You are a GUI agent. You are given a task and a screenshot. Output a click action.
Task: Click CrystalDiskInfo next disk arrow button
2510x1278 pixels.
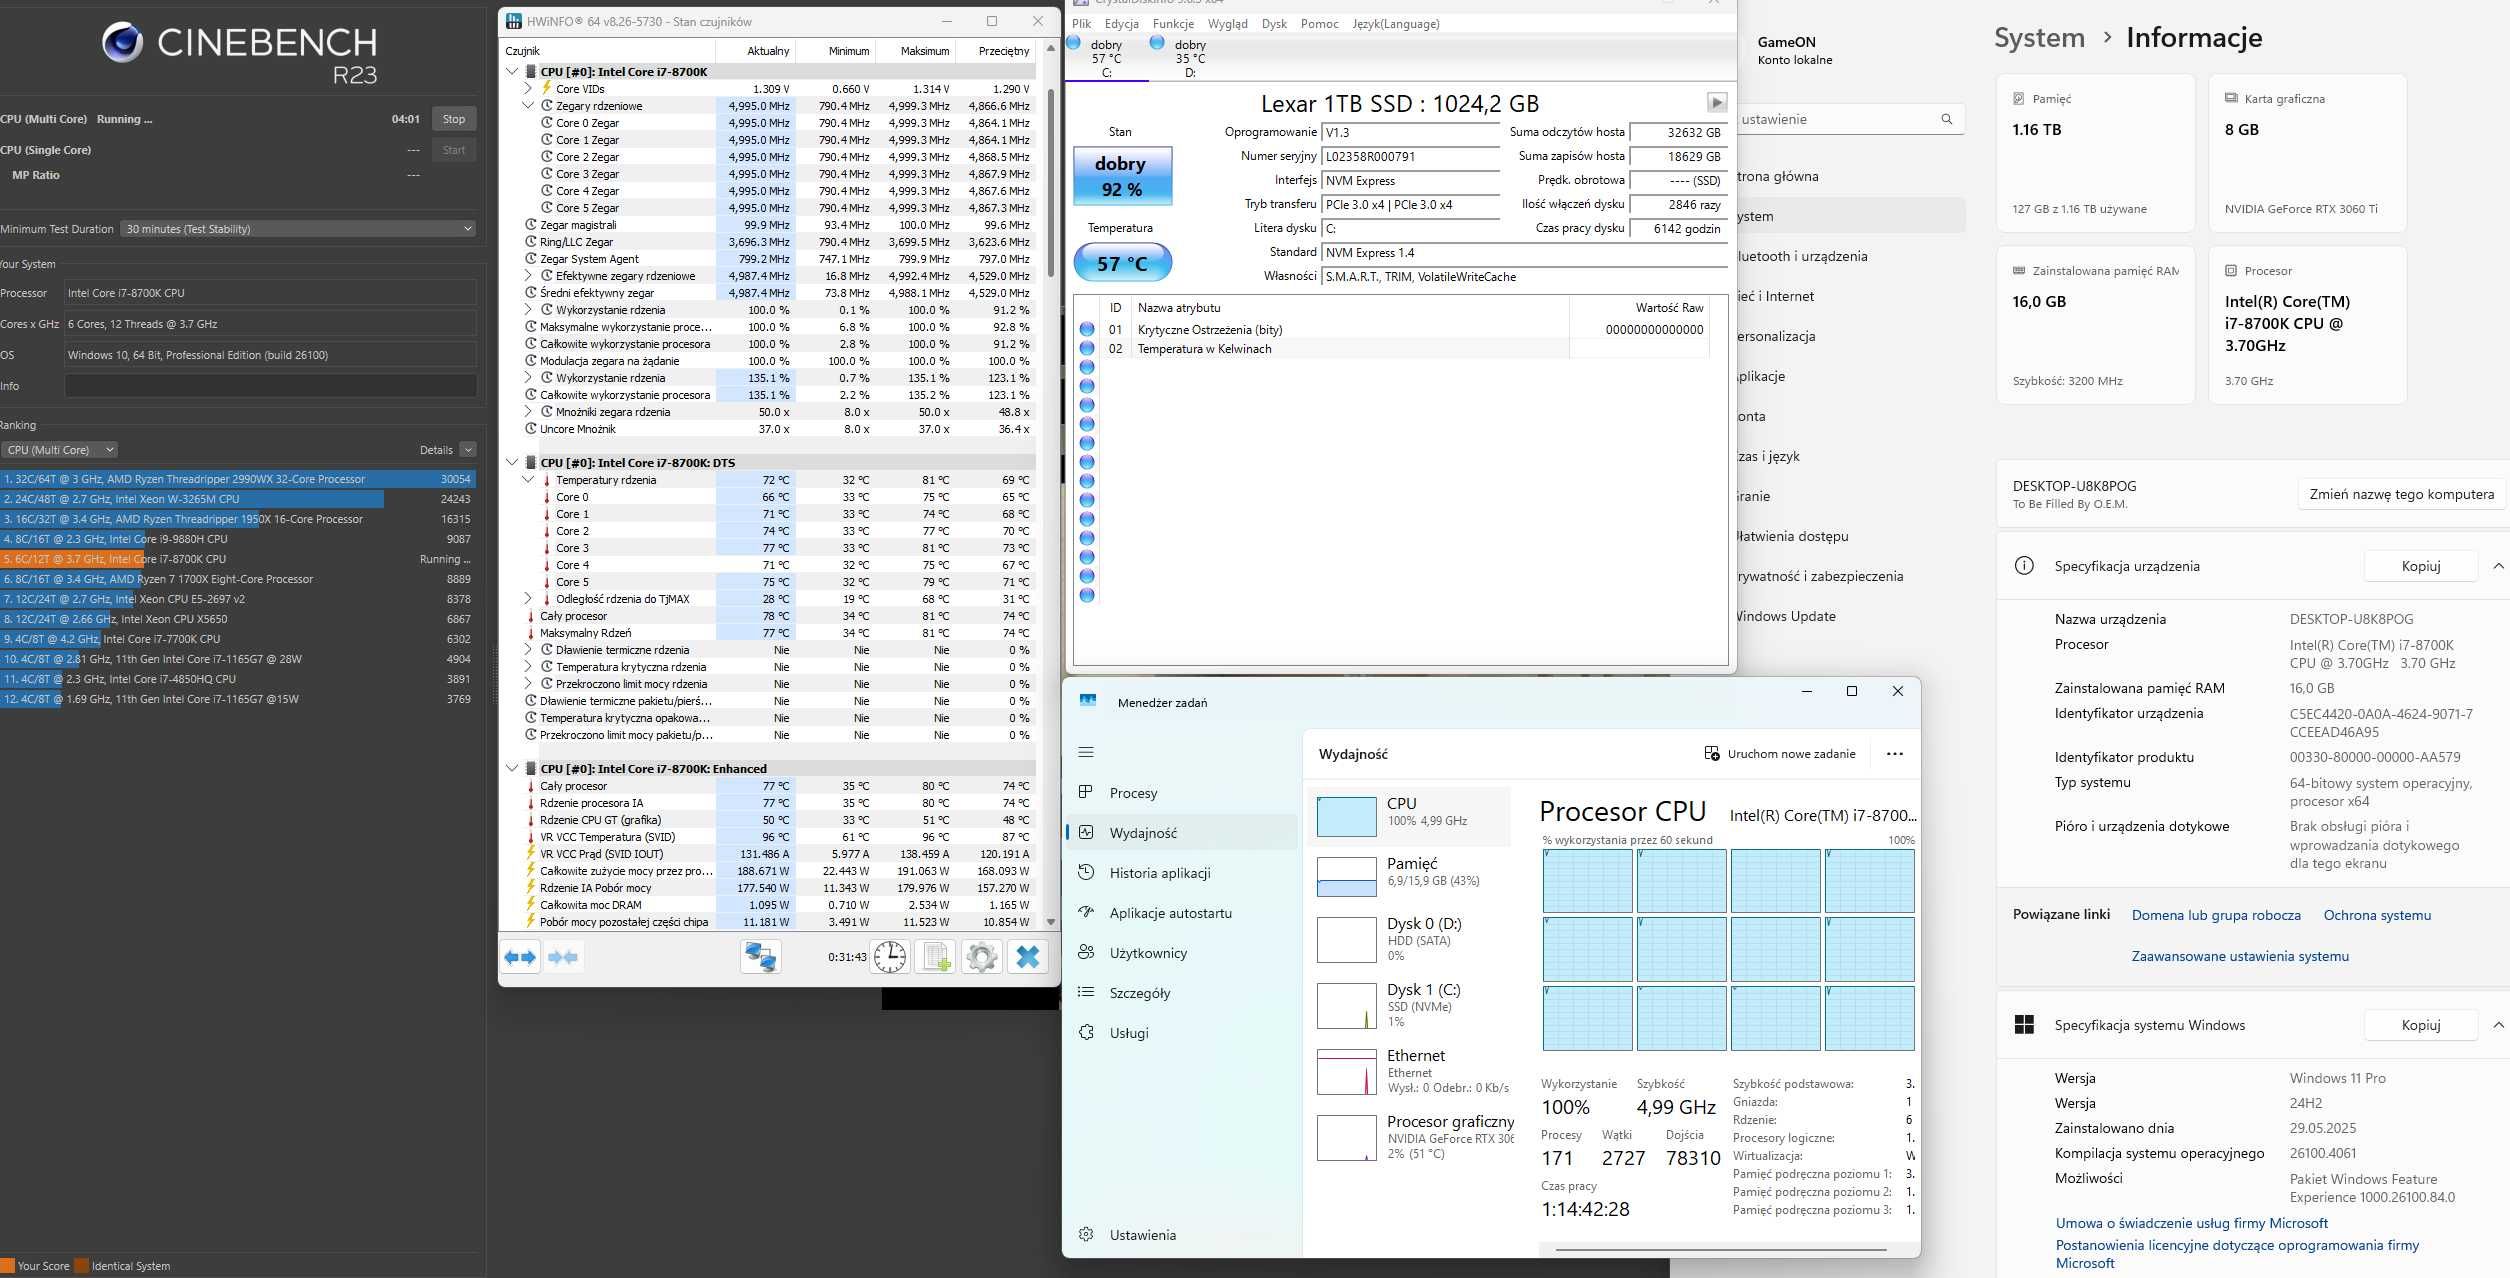point(1716,102)
